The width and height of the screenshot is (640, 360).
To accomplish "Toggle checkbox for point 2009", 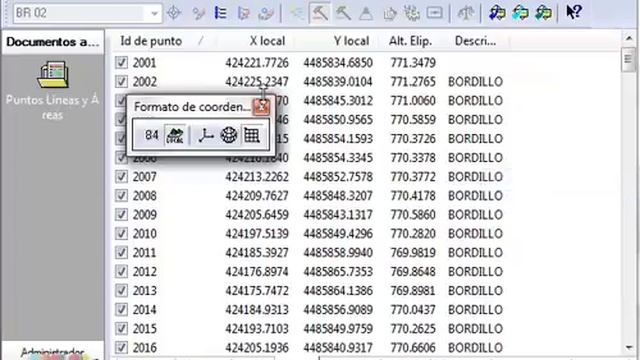I will click(121, 214).
